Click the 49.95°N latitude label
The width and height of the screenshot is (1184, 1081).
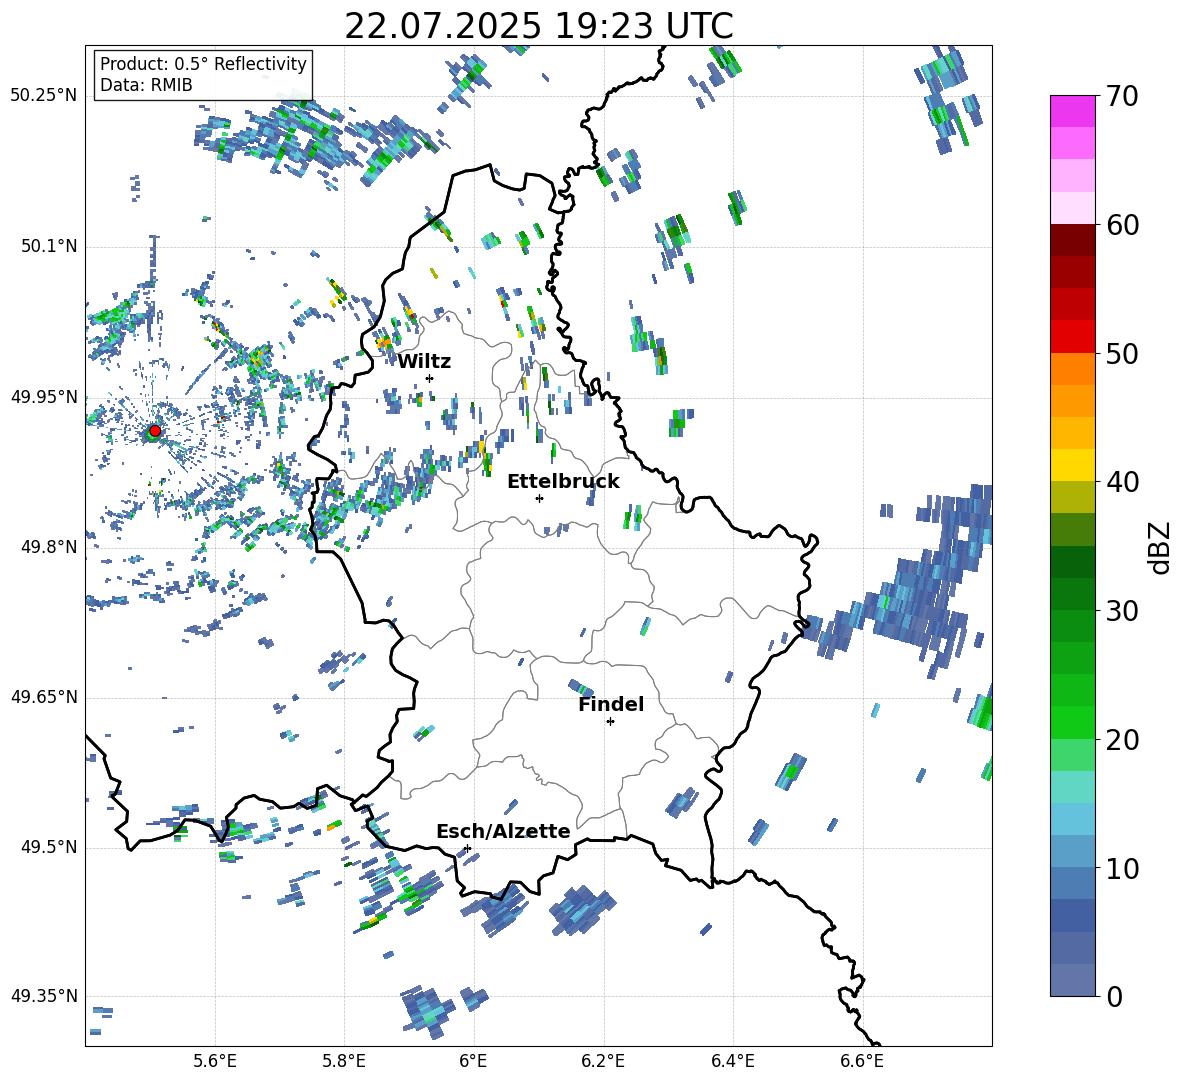coord(44,397)
